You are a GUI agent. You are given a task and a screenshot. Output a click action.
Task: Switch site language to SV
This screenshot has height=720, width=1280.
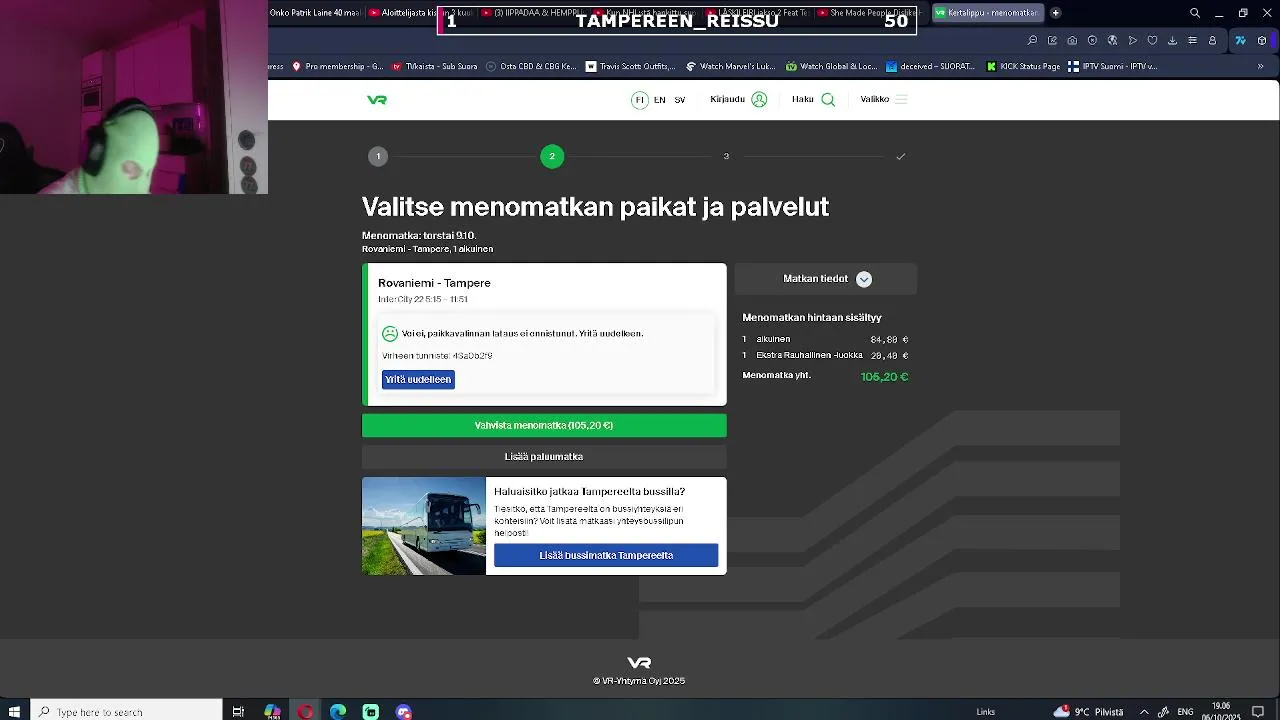(680, 100)
